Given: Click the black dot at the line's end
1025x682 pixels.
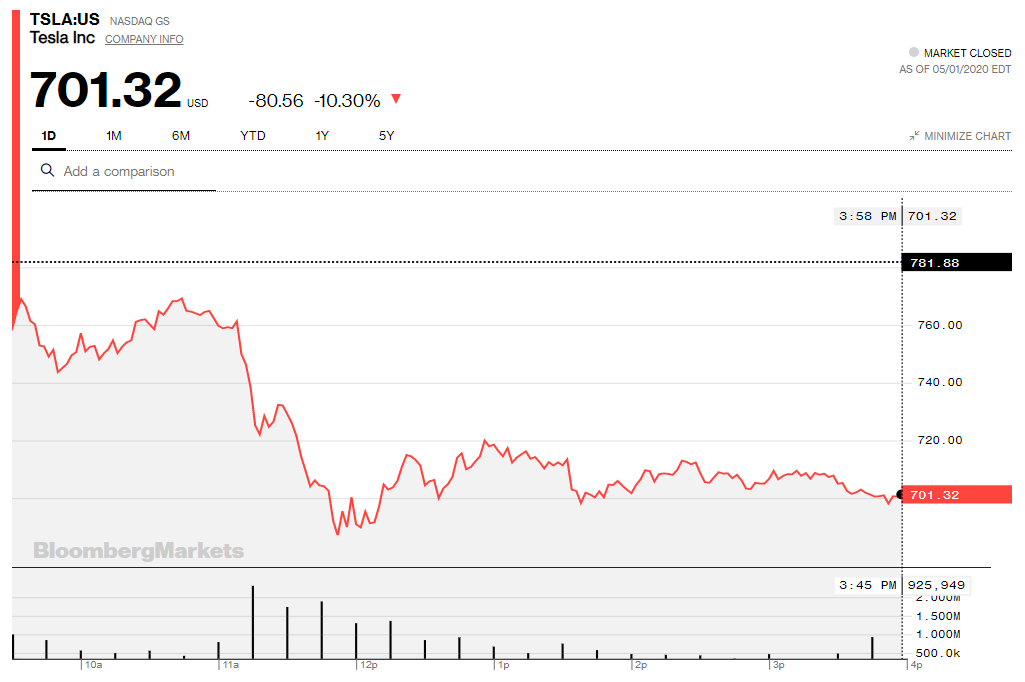Looking at the screenshot, I should point(901,494).
